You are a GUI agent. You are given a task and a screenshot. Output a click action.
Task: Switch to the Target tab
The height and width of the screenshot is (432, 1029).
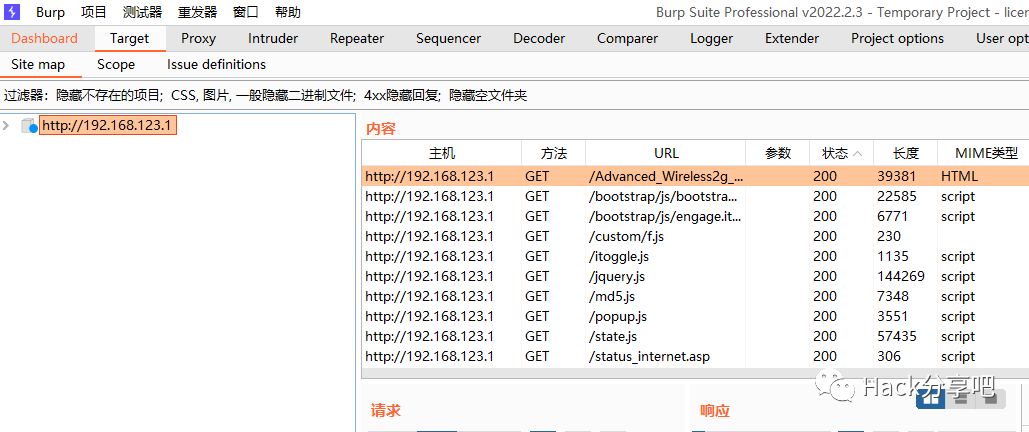(130, 39)
